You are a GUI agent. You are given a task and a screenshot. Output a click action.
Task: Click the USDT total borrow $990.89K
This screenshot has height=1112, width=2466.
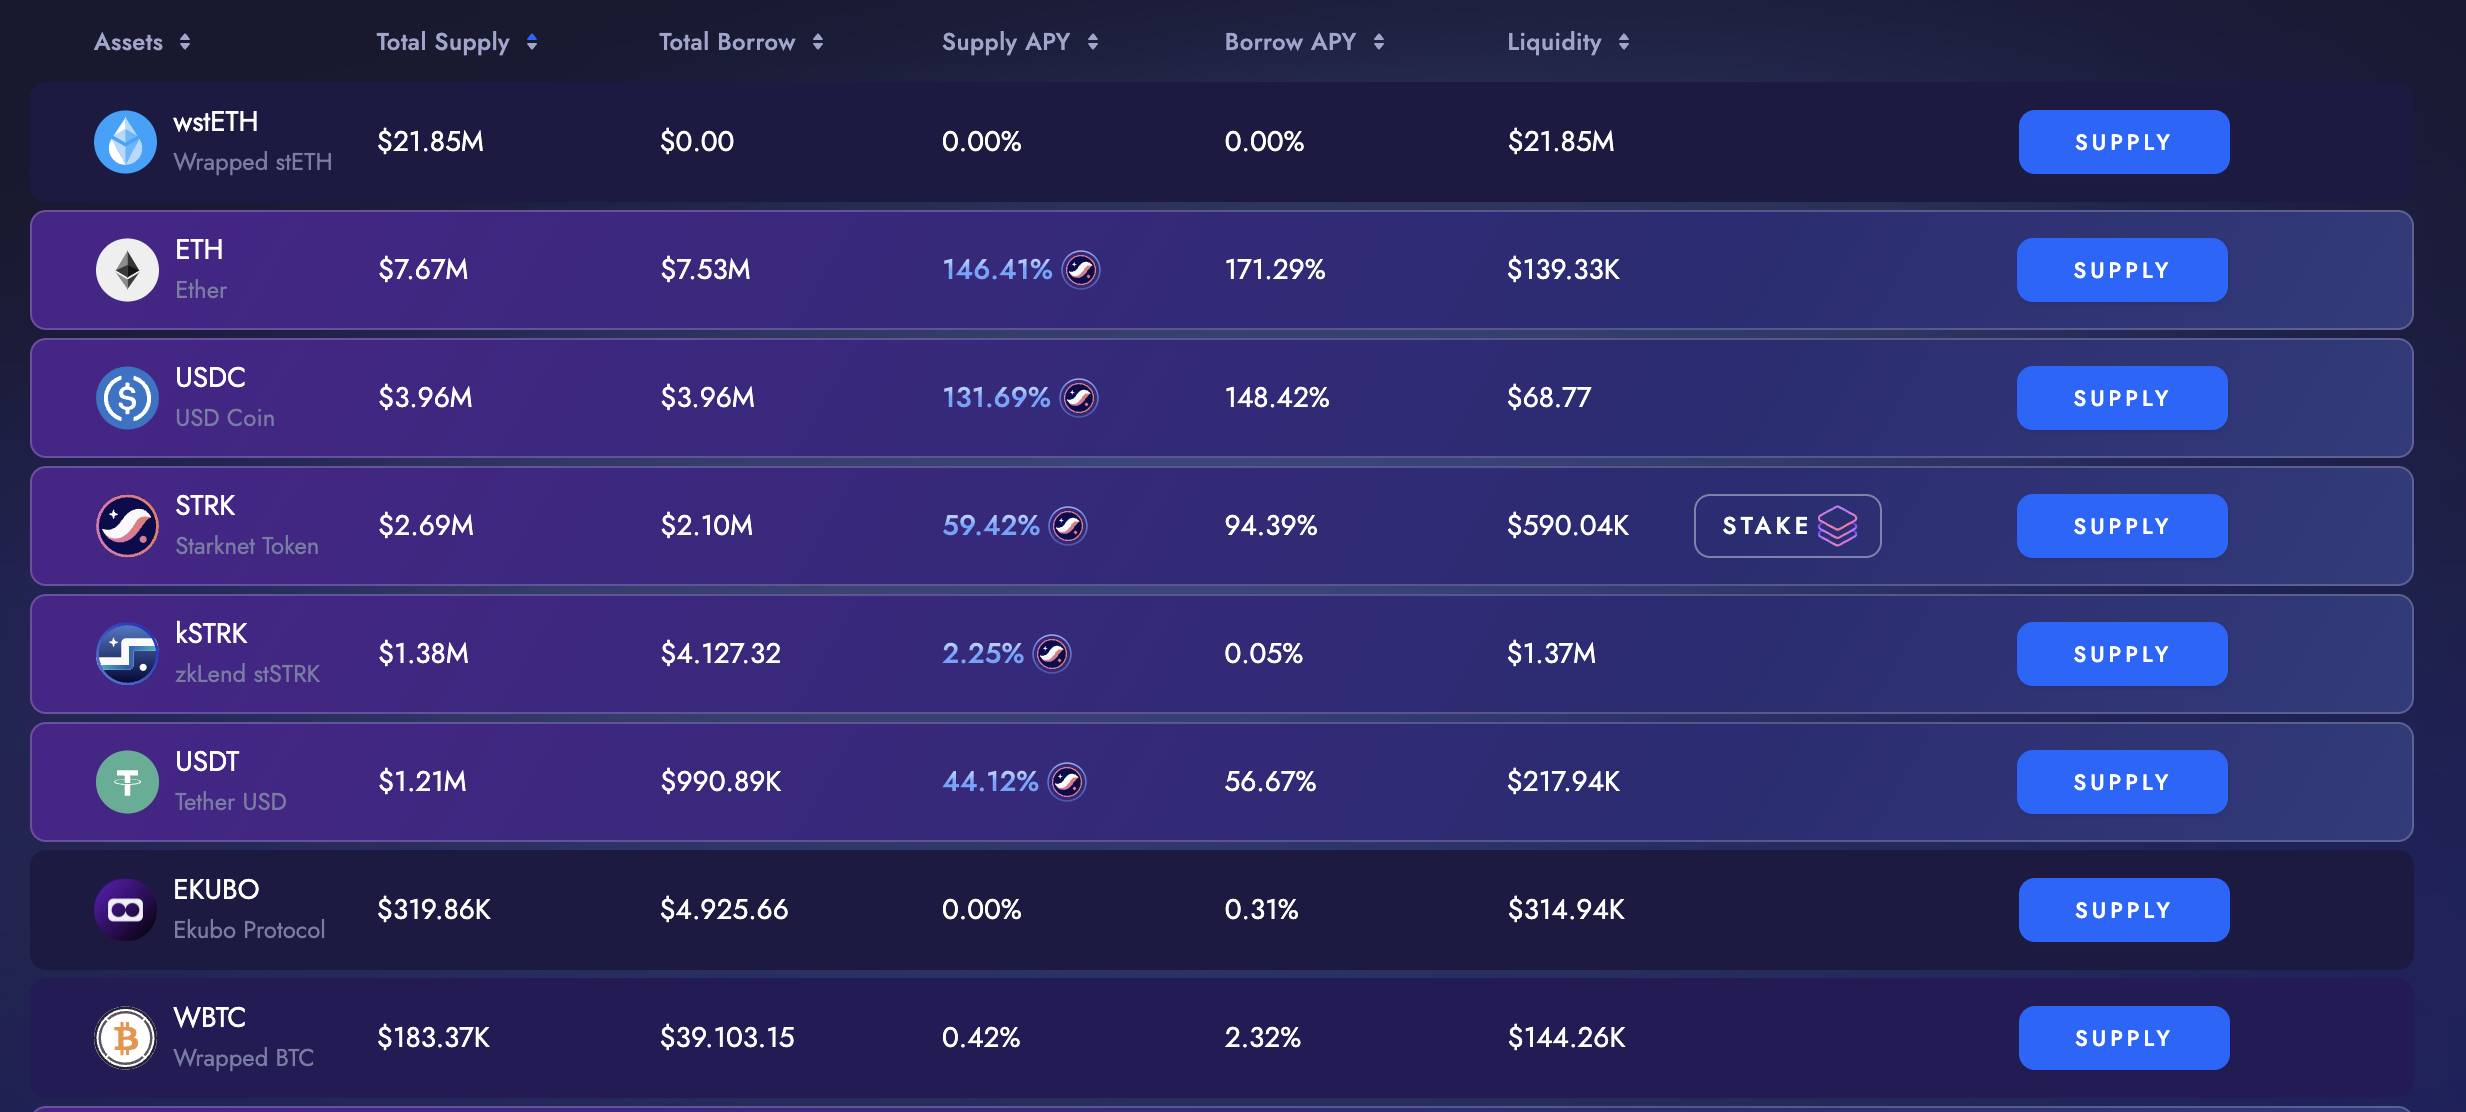(x=720, y=782)
